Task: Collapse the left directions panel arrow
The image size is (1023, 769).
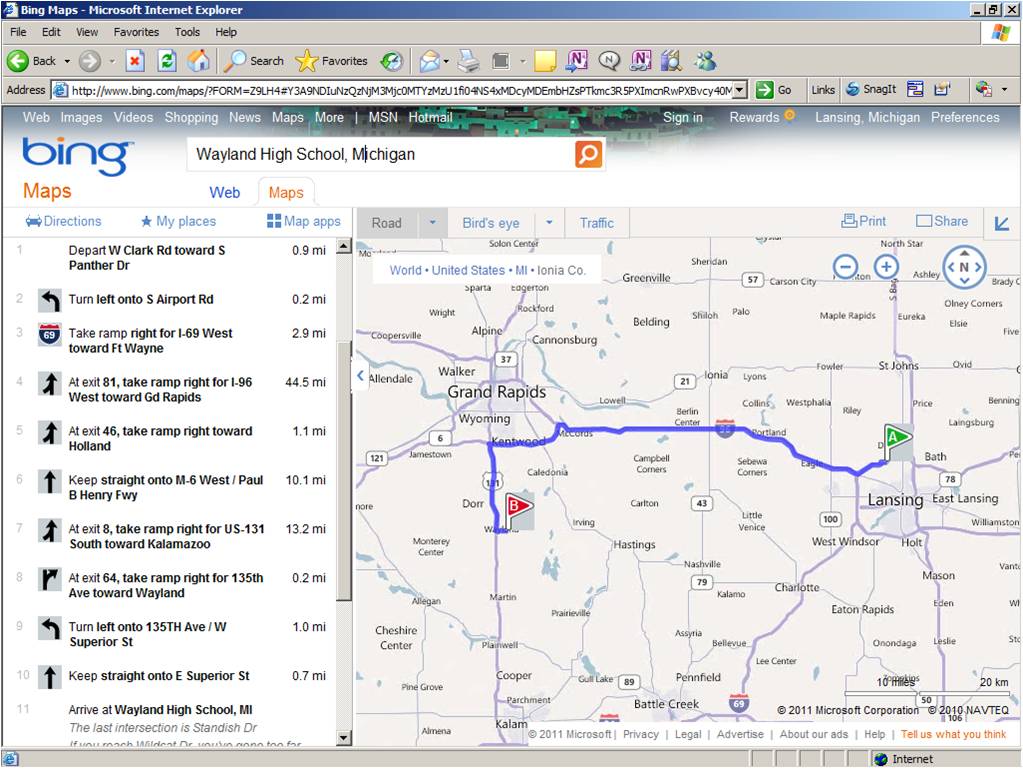Action: click(x=360, y=376)
